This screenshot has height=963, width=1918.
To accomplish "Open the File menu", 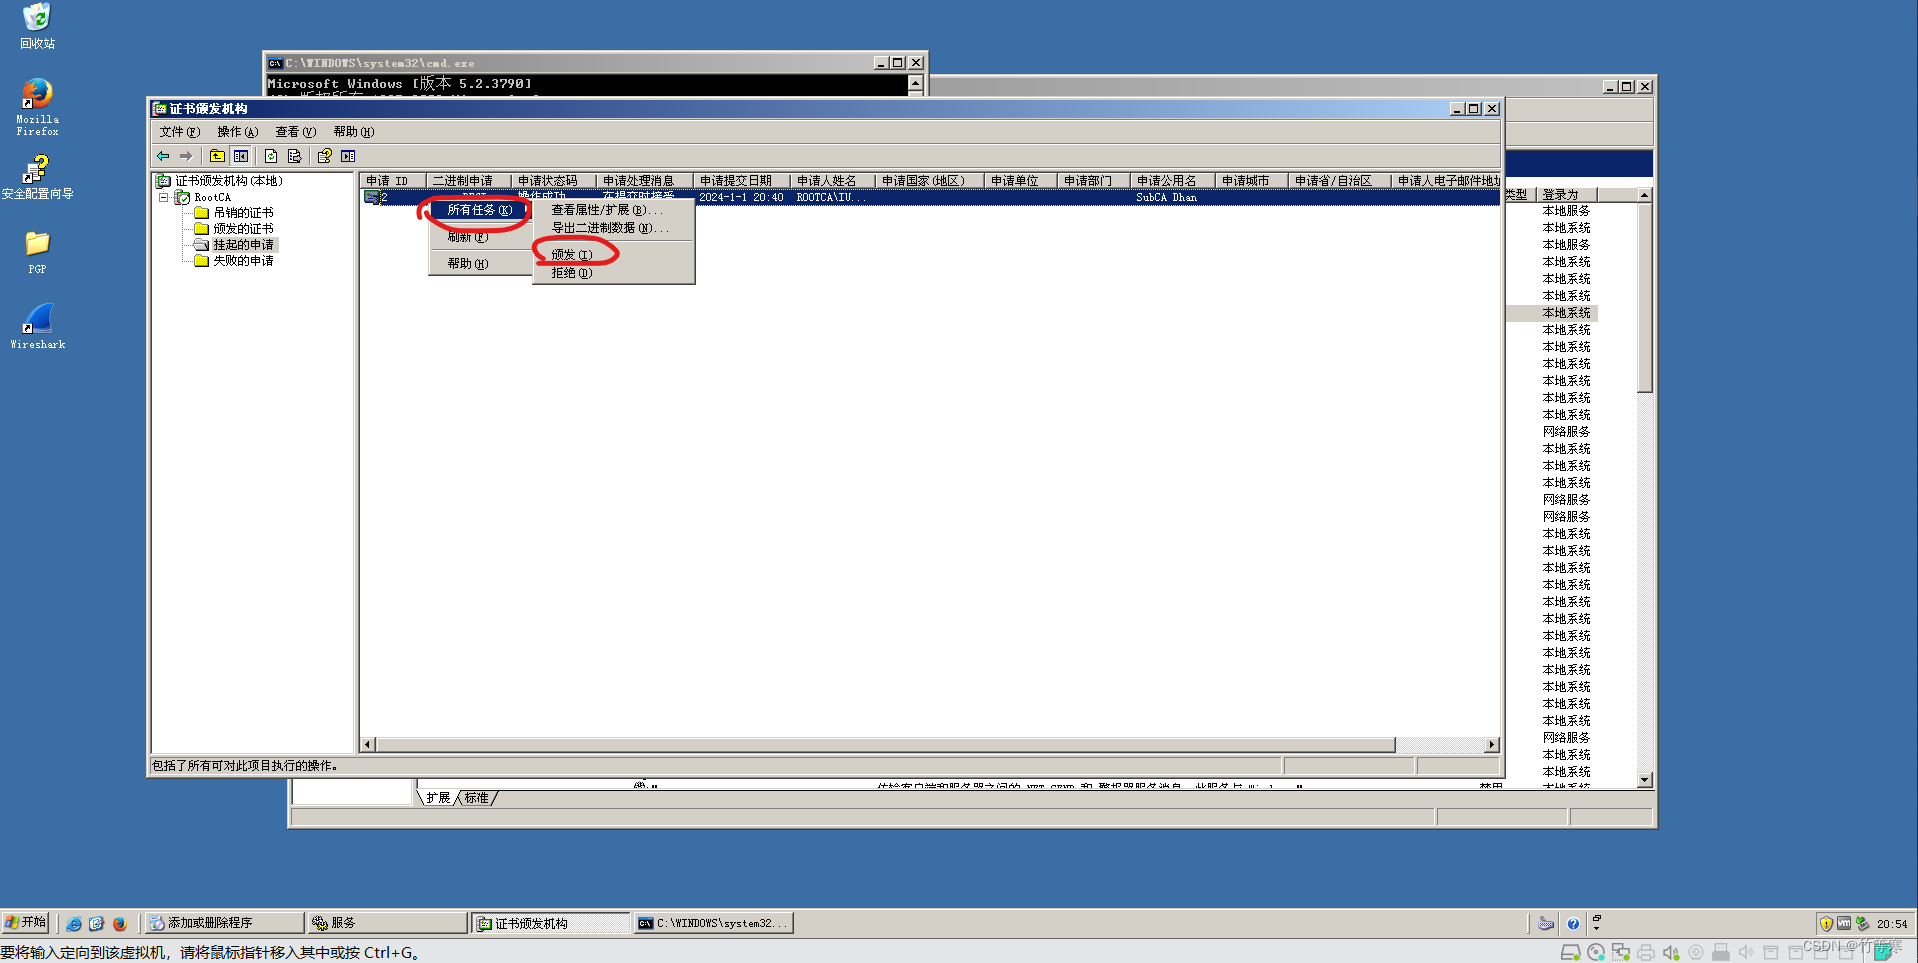I will 180,132.
